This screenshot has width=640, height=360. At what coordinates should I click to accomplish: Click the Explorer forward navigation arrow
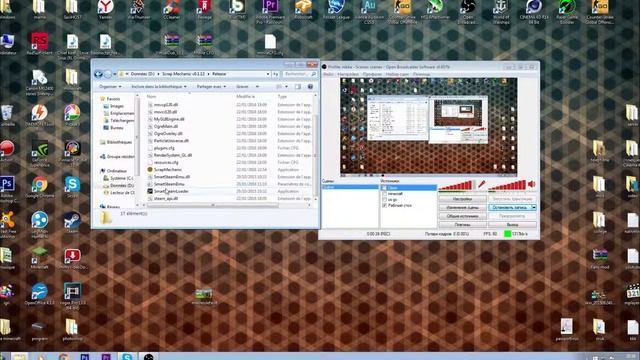[107, 74]
